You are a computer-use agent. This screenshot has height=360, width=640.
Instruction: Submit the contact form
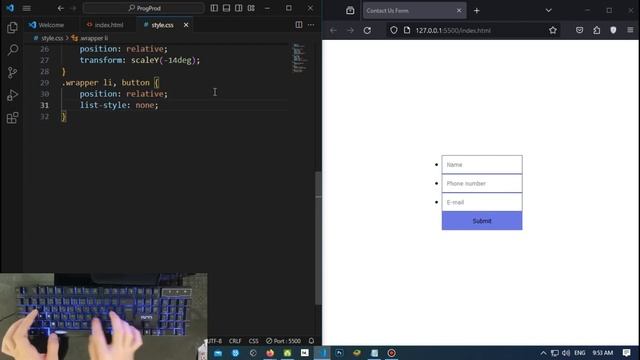click(x=482, y=221)
